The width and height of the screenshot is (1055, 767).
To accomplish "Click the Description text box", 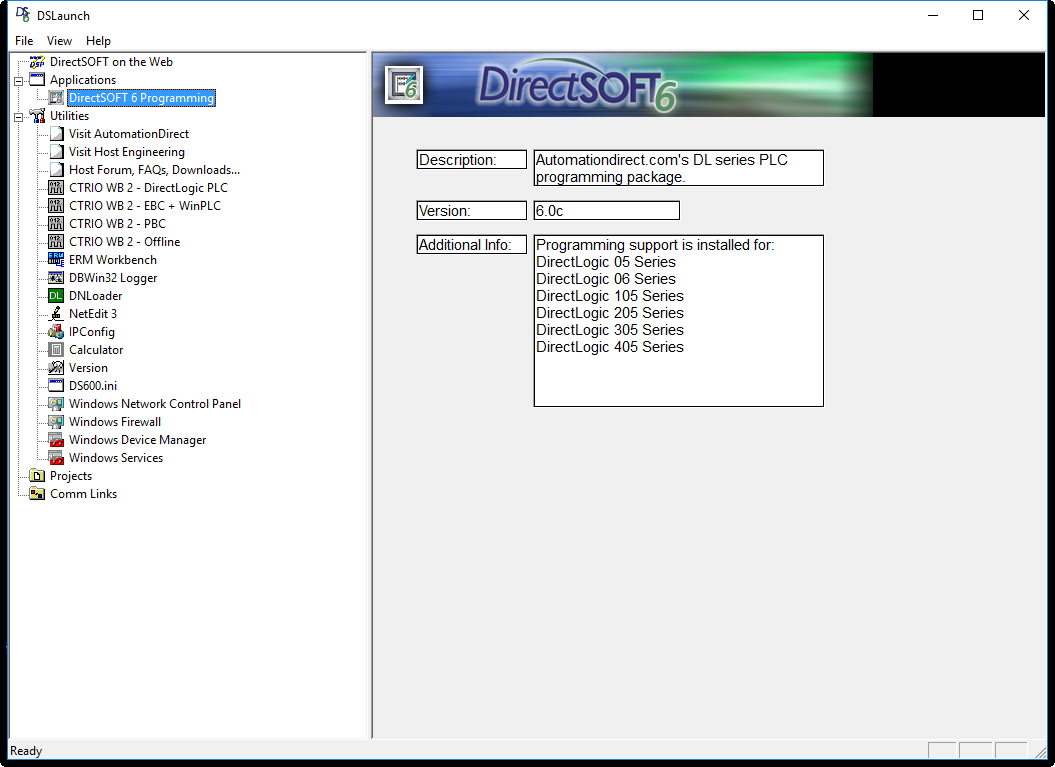I will pos(678,168).
